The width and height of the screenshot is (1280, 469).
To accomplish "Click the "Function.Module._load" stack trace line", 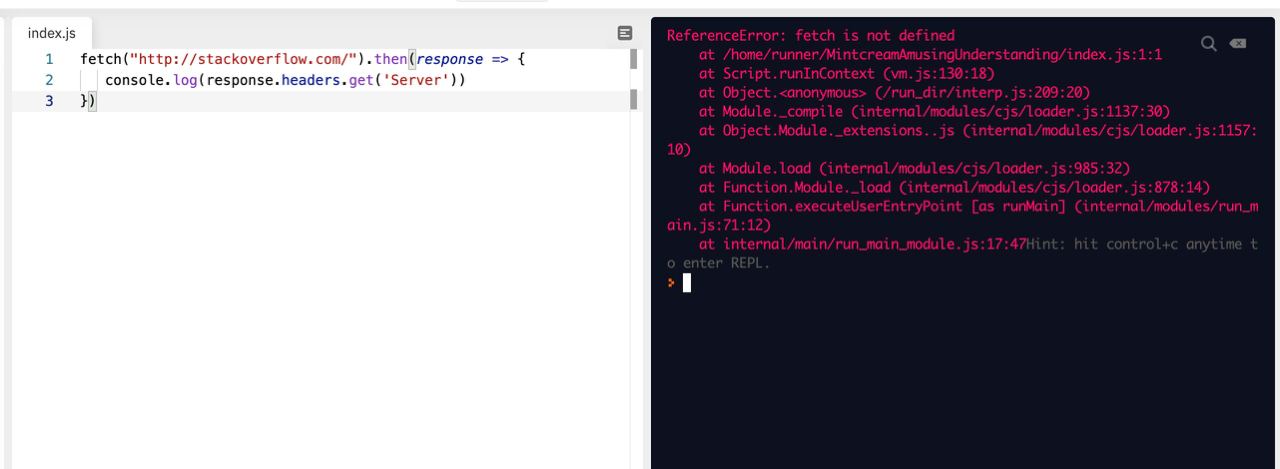I will pyautogui.click(x=954, y=187).
